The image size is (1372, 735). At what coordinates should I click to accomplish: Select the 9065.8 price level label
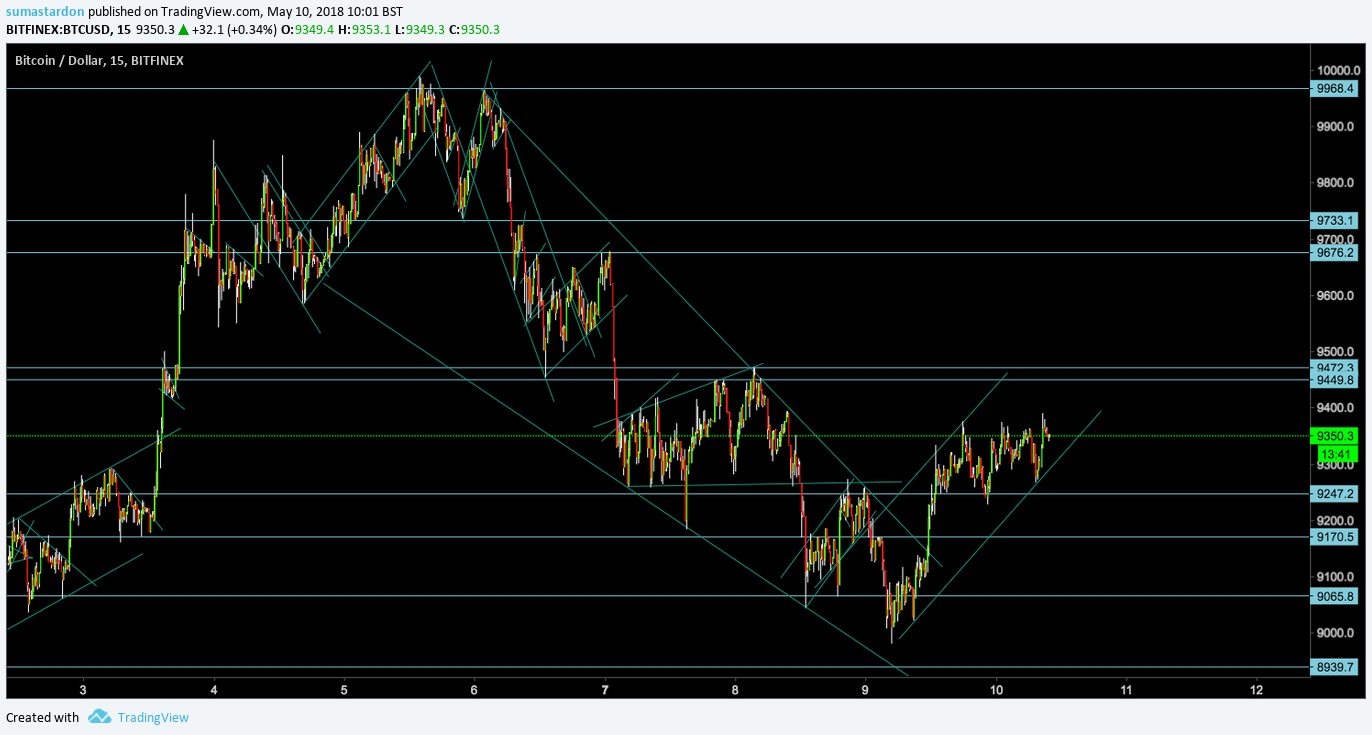[1335, 597]
